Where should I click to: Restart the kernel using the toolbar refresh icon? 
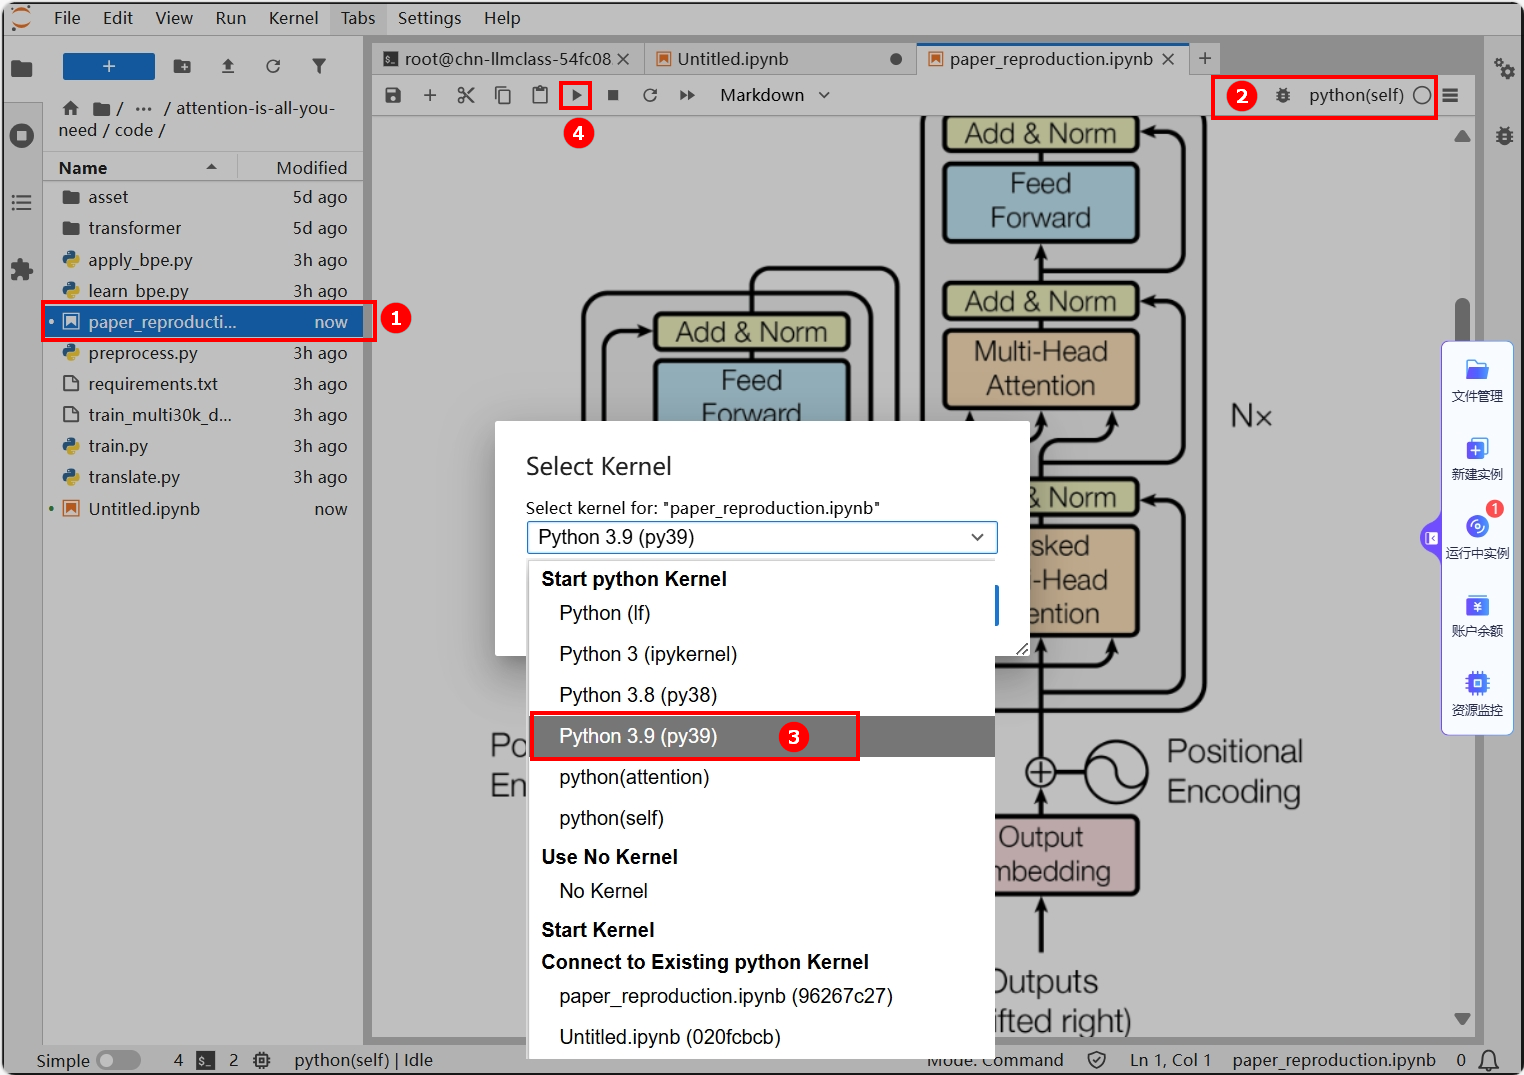(x=650, y=95)
